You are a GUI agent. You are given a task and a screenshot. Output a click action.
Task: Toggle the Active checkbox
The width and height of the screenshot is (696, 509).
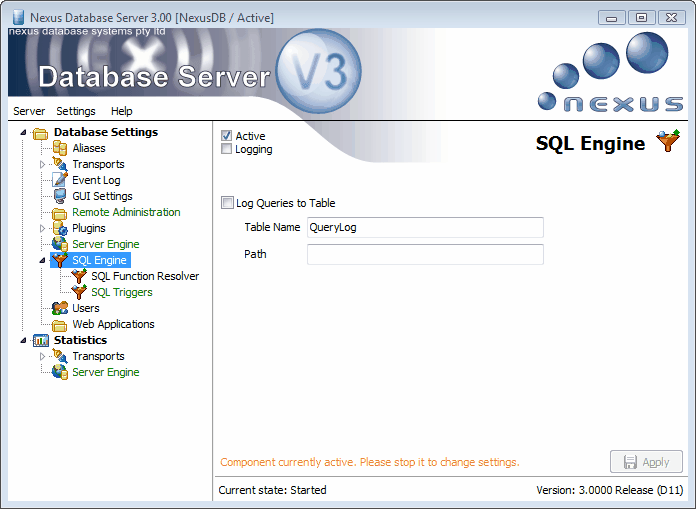226,135
